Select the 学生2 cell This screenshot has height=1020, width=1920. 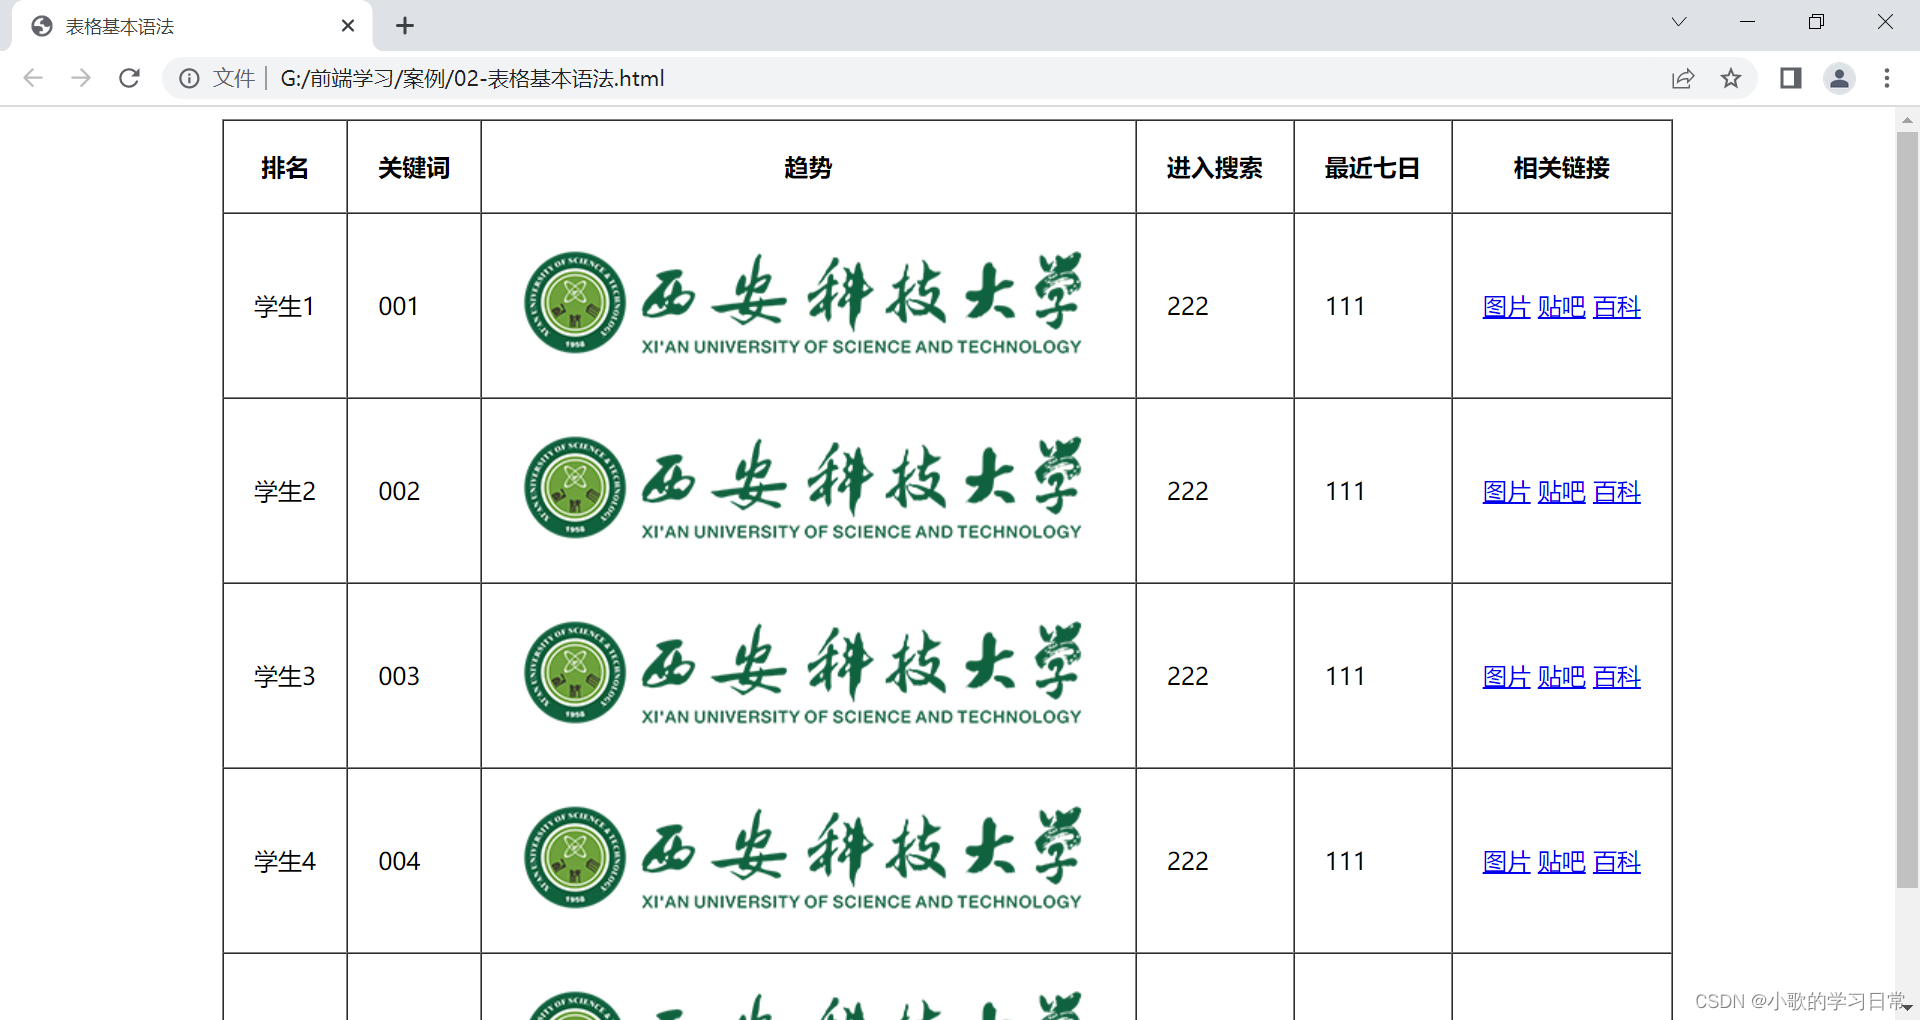point(285,491)
